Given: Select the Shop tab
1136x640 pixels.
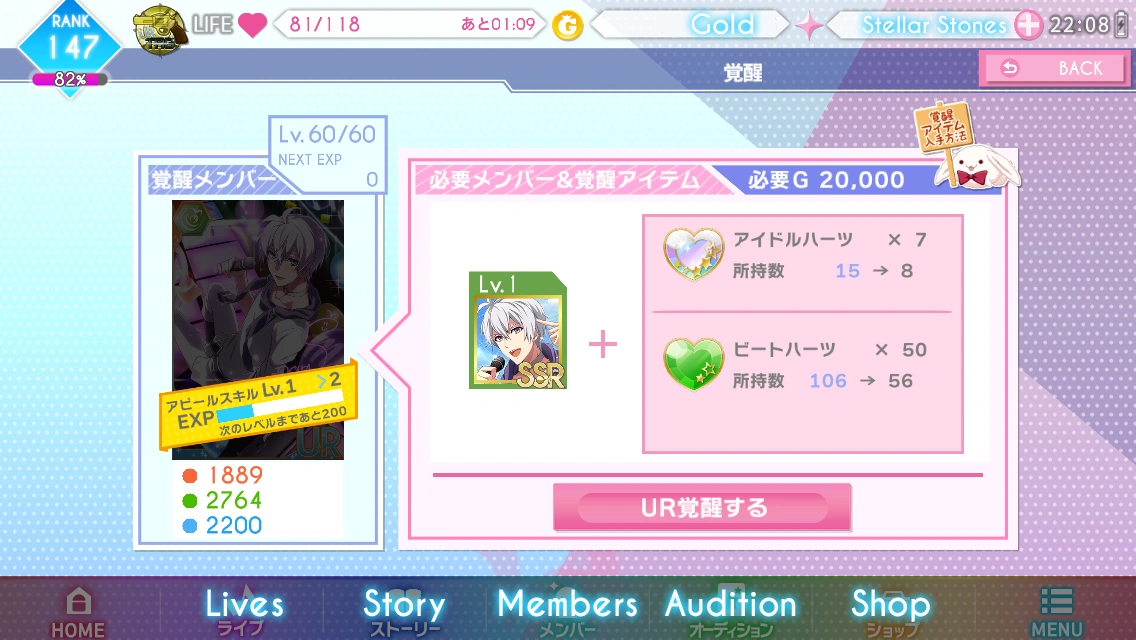Looking at the screenshot, I should [x=890, y=610].
